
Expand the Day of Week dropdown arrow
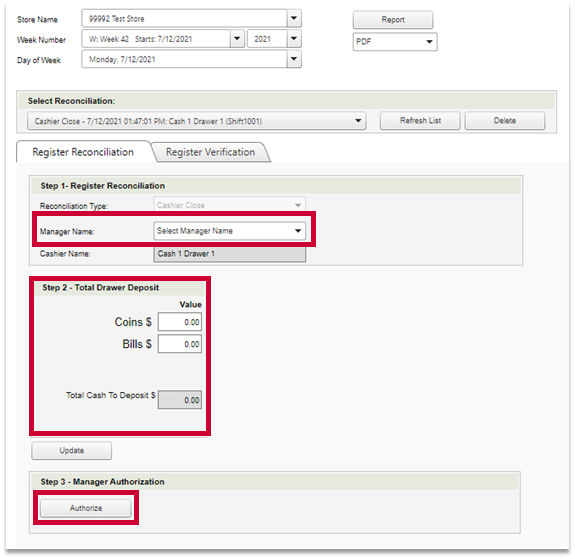[294, 59]
